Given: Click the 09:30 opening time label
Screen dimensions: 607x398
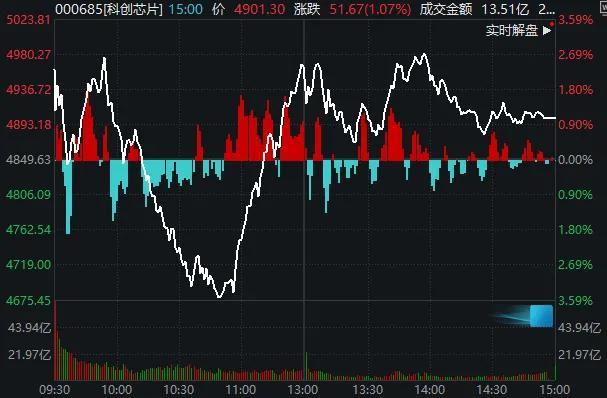Looking at the screenshot, I should coord(55,389).
